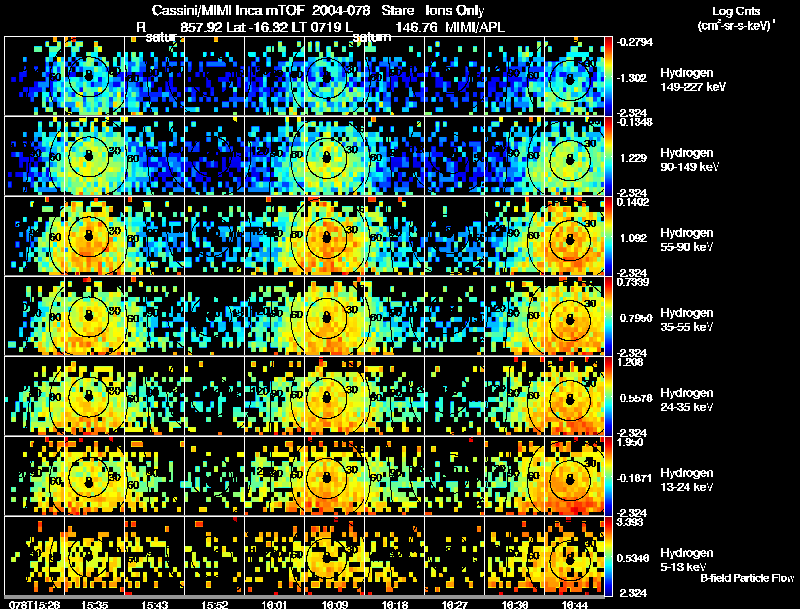
Task: Click the '16:09' time axis label
Action: tap(335, 605)
